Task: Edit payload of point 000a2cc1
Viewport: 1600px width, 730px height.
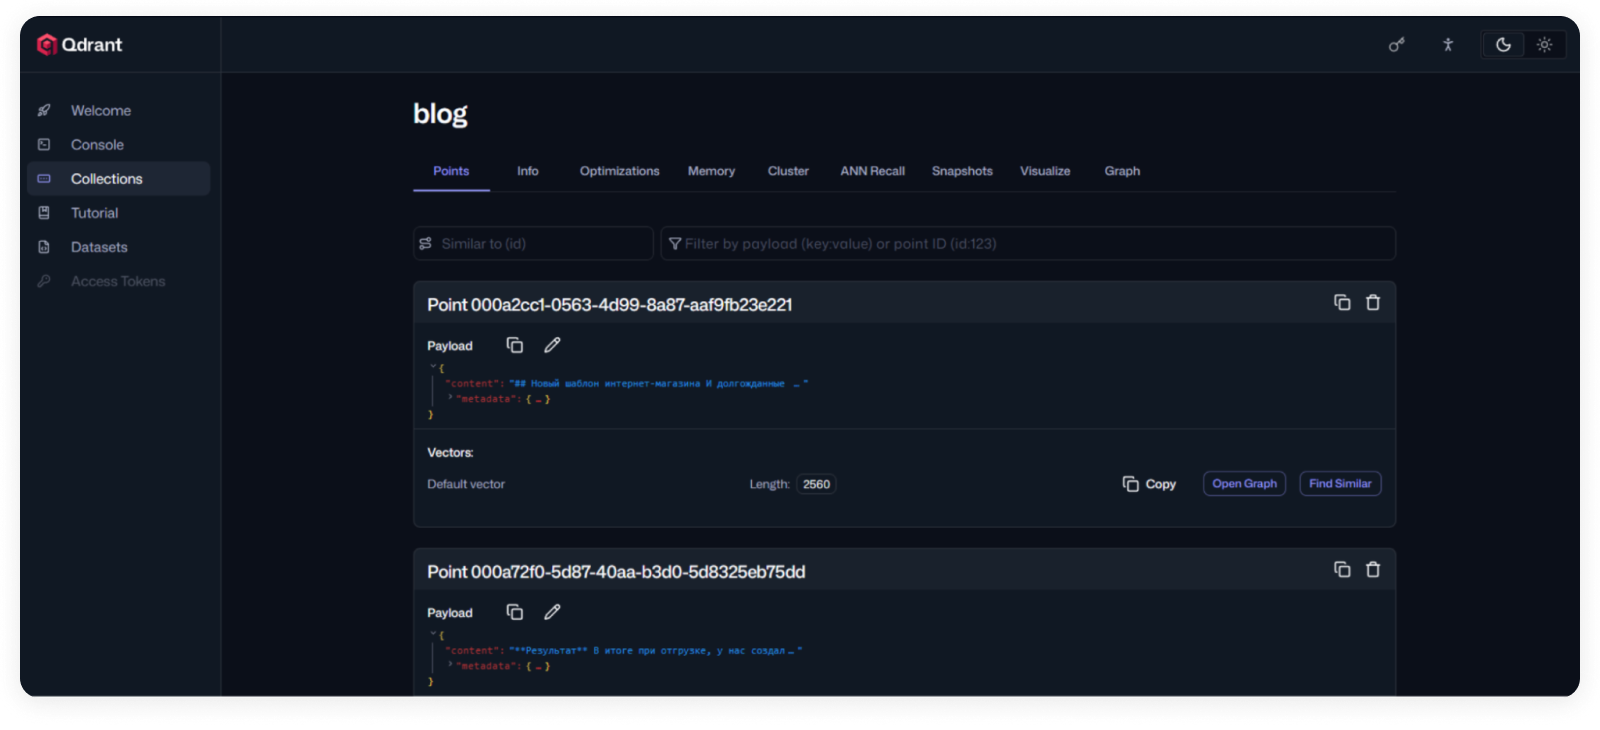Action: click(552, 345)
